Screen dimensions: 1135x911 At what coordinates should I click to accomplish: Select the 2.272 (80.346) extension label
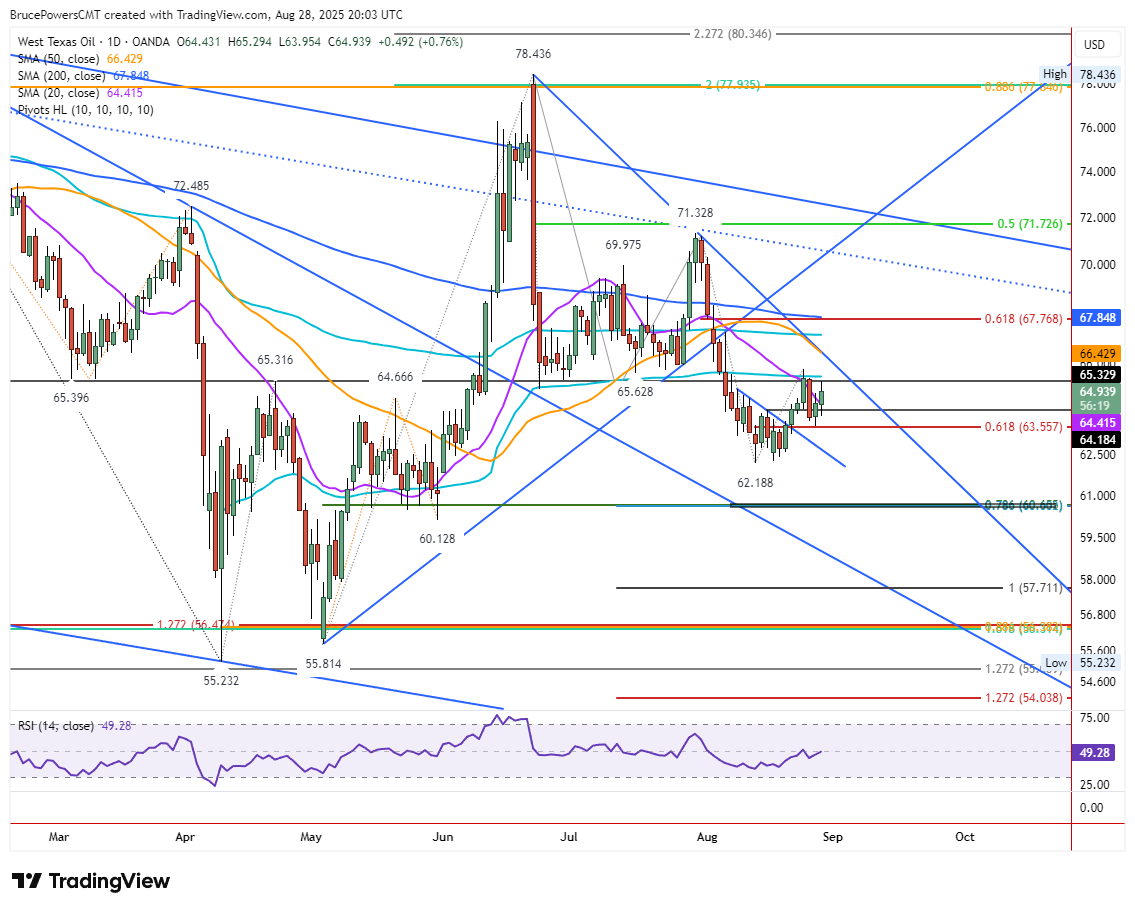pyautogui.click(x=733, y=33)
